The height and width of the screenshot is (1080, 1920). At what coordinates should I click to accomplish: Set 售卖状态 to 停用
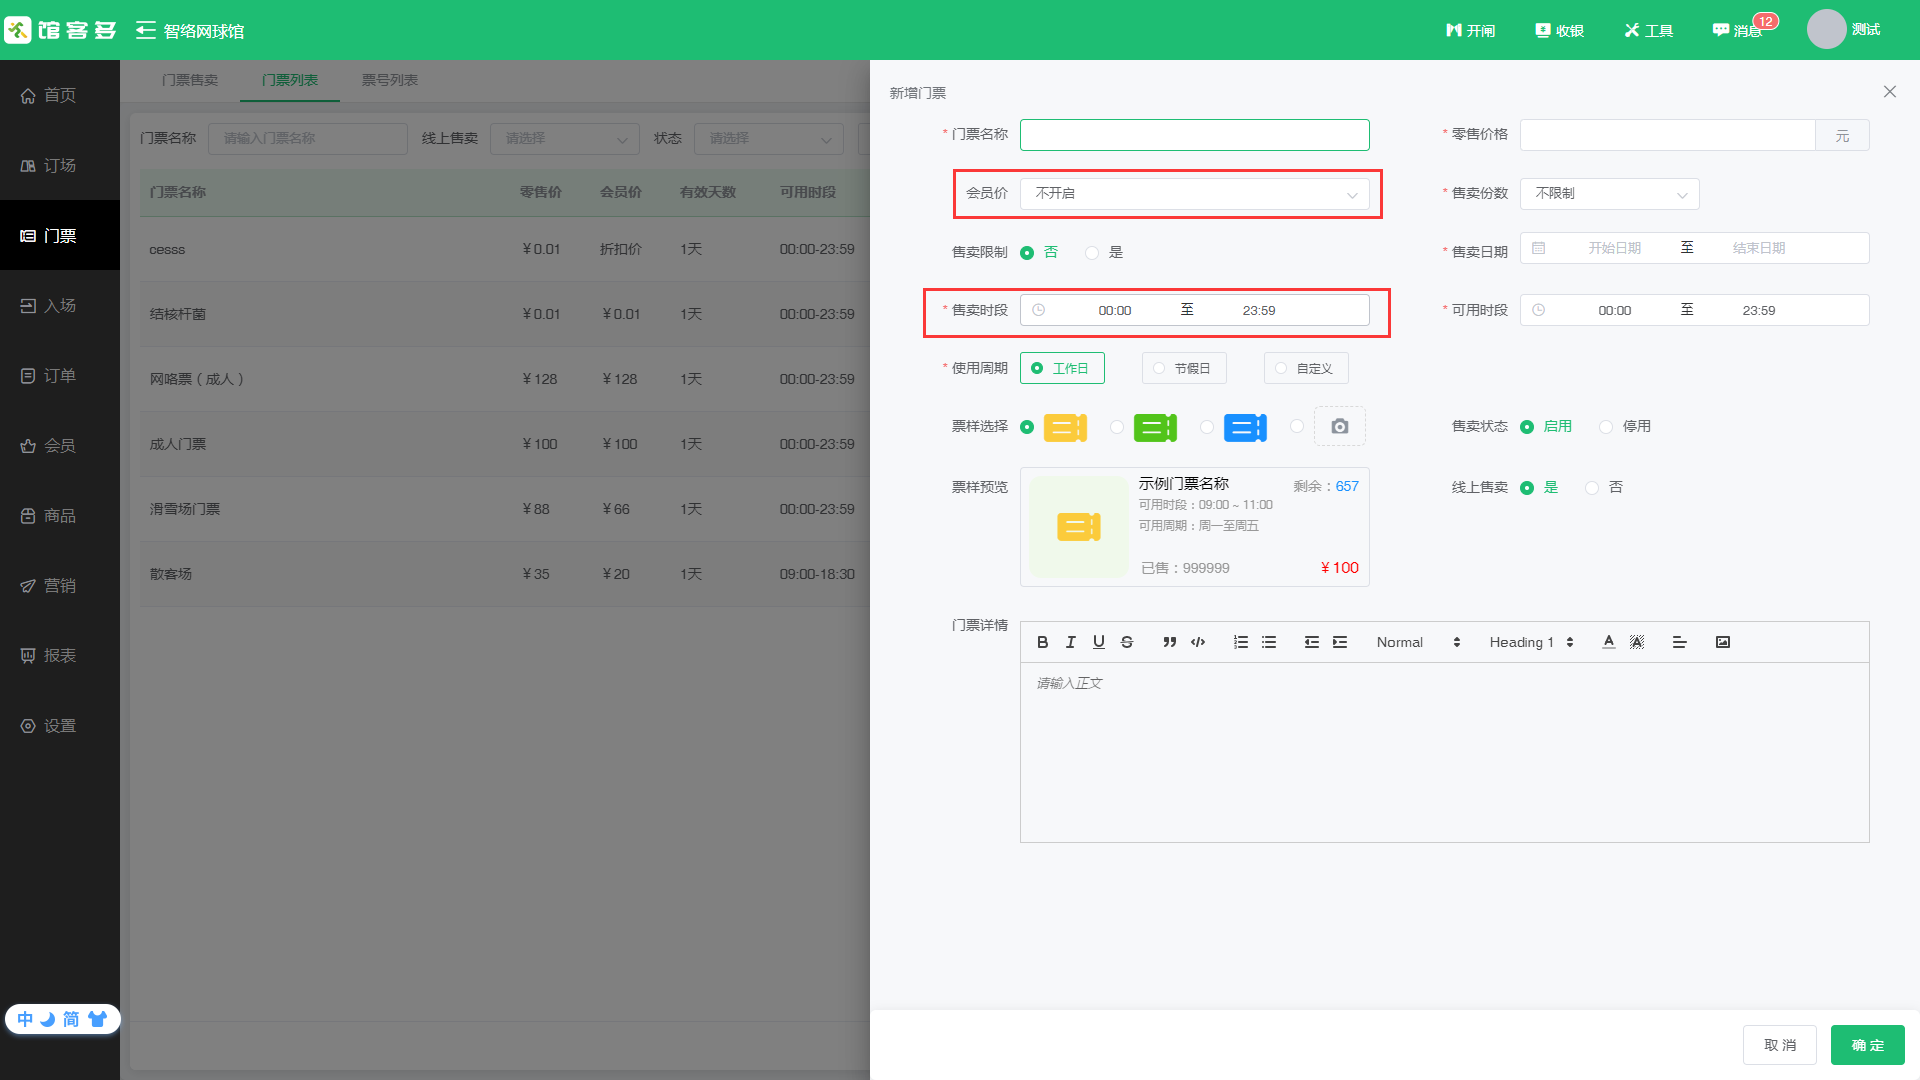pyautogui.click(x=1606, y=427)
